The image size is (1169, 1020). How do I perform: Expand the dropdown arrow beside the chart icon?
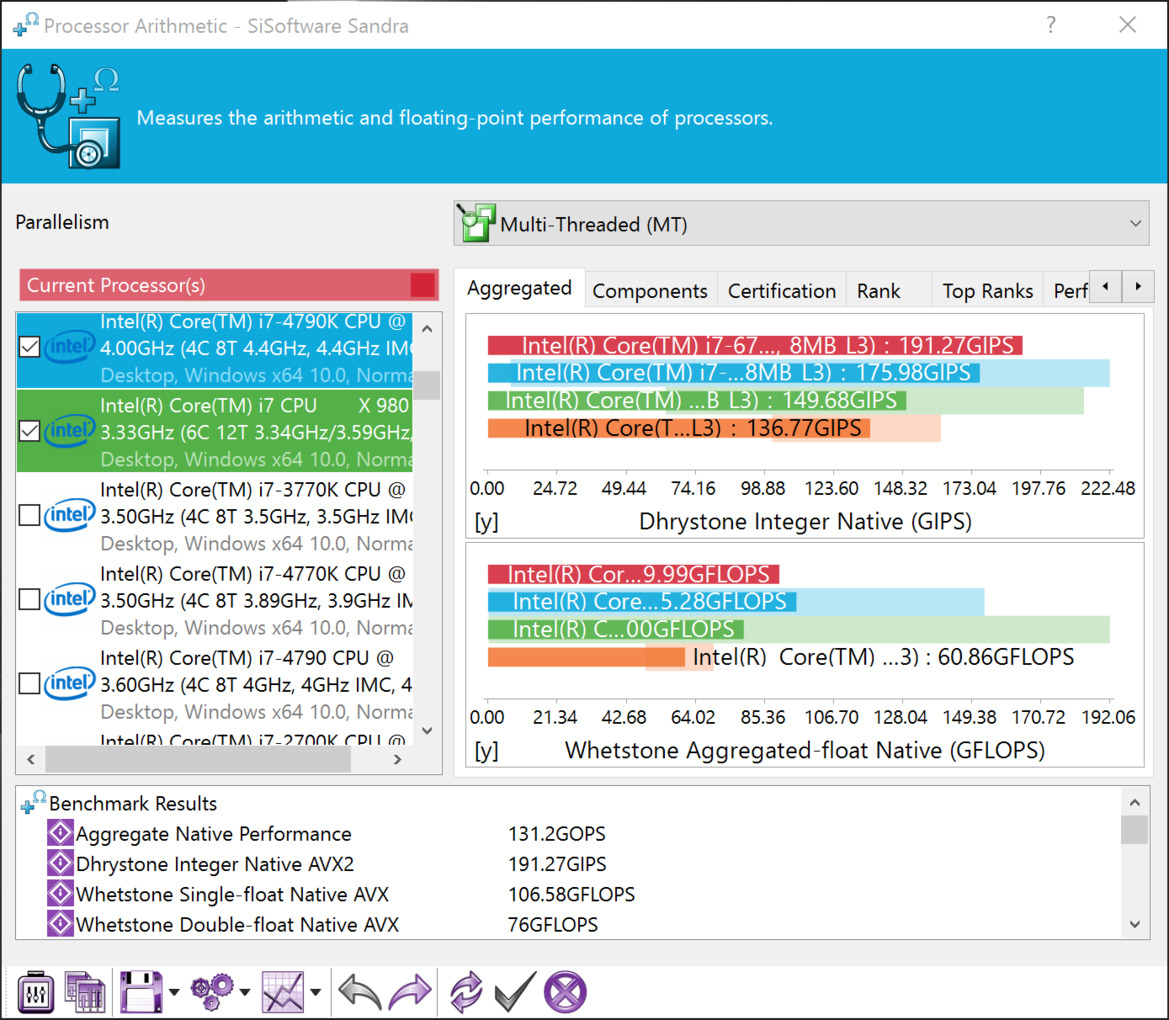pos(316,993)
